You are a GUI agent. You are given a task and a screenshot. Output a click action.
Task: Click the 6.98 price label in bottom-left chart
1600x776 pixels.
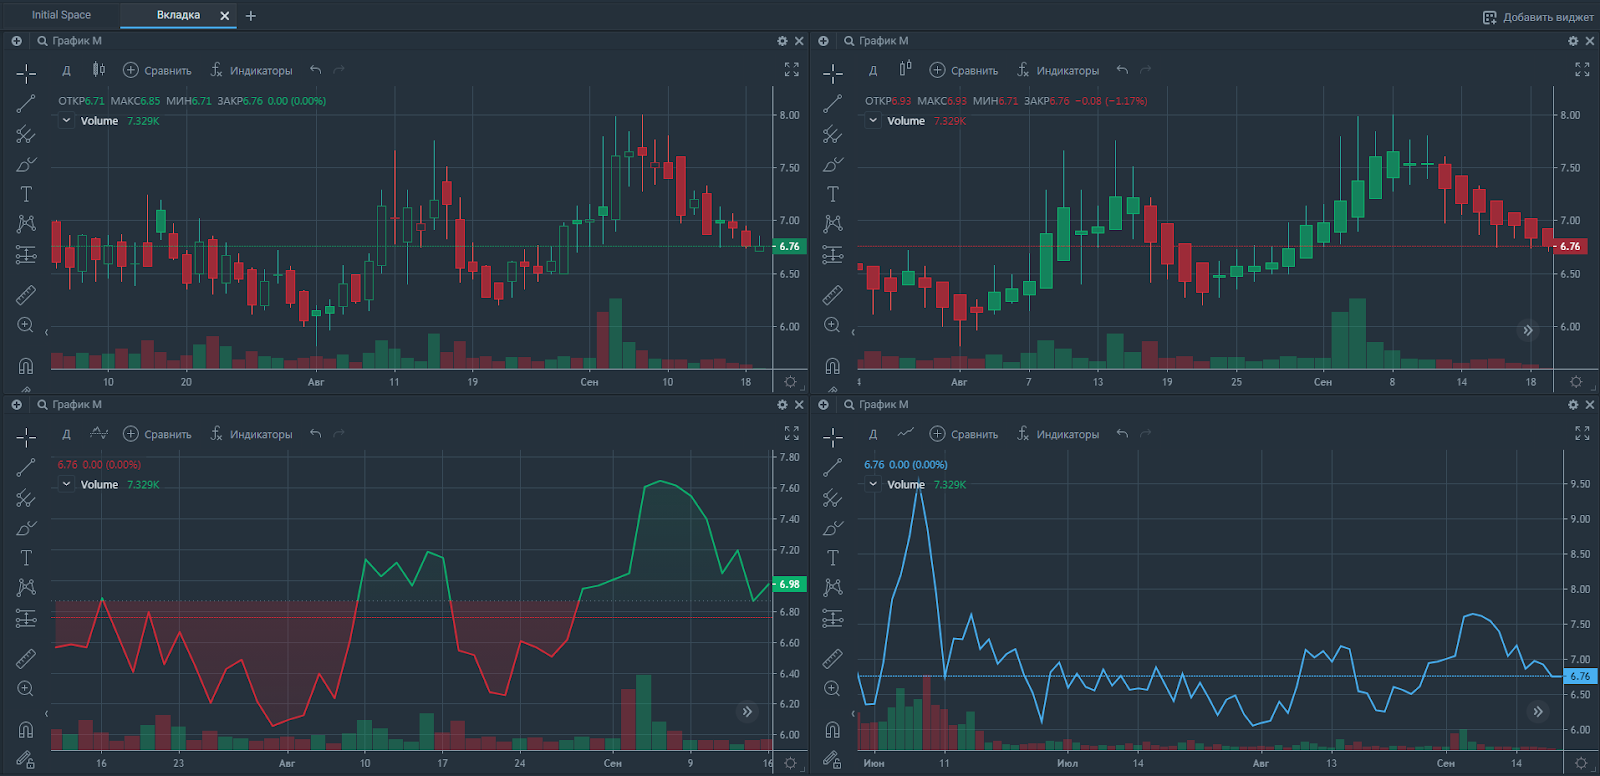(x=788, y=584)
